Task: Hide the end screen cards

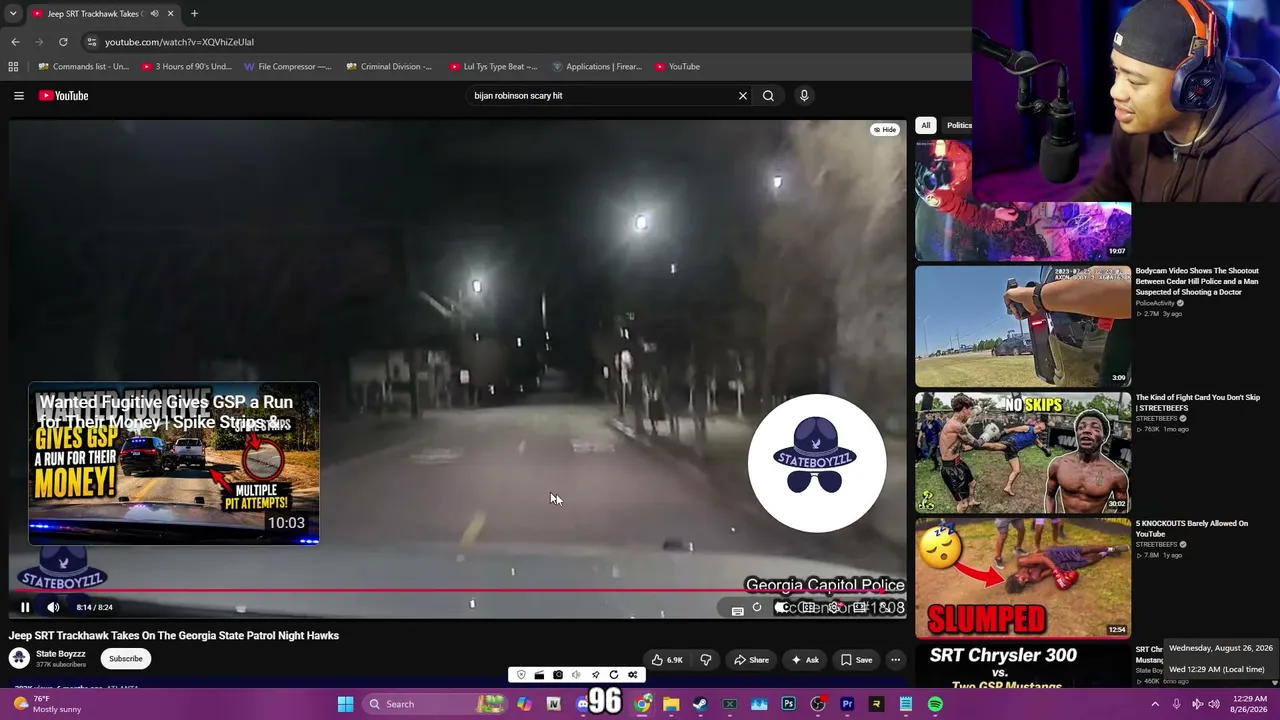Action: click(884, 130)
